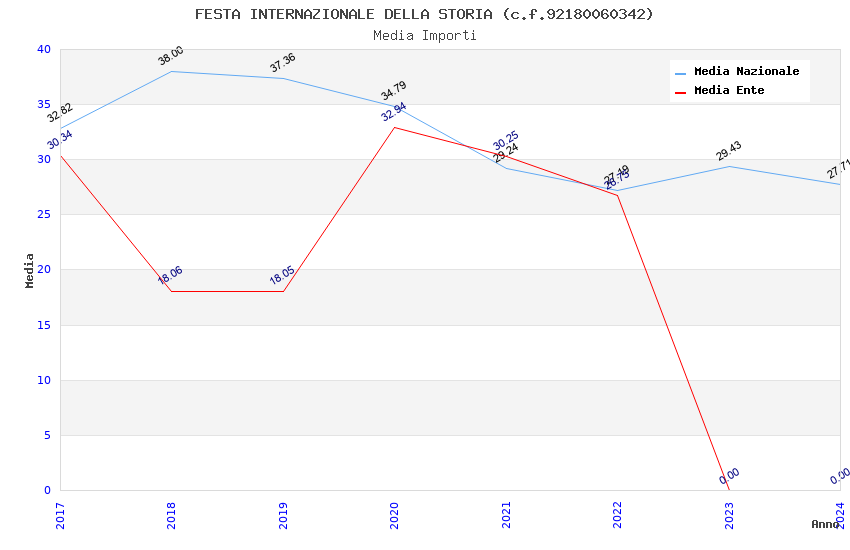The width and height of the screenshot is (850, 550).
Task: Click the vertical Media y-axis title
Action: coord(30,270)
